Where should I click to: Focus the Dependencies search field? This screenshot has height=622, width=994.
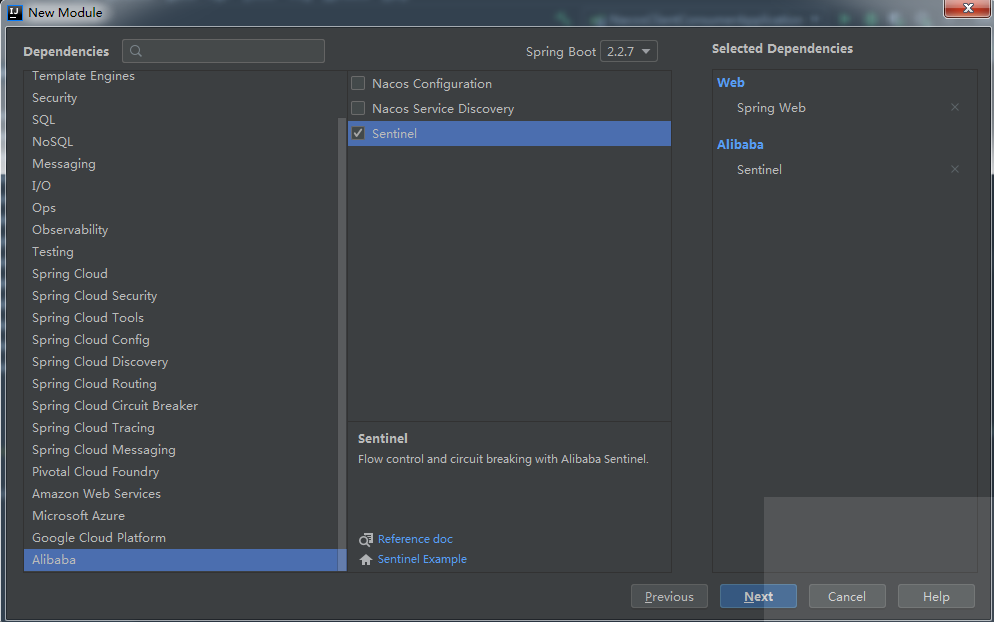coord(223,51)
